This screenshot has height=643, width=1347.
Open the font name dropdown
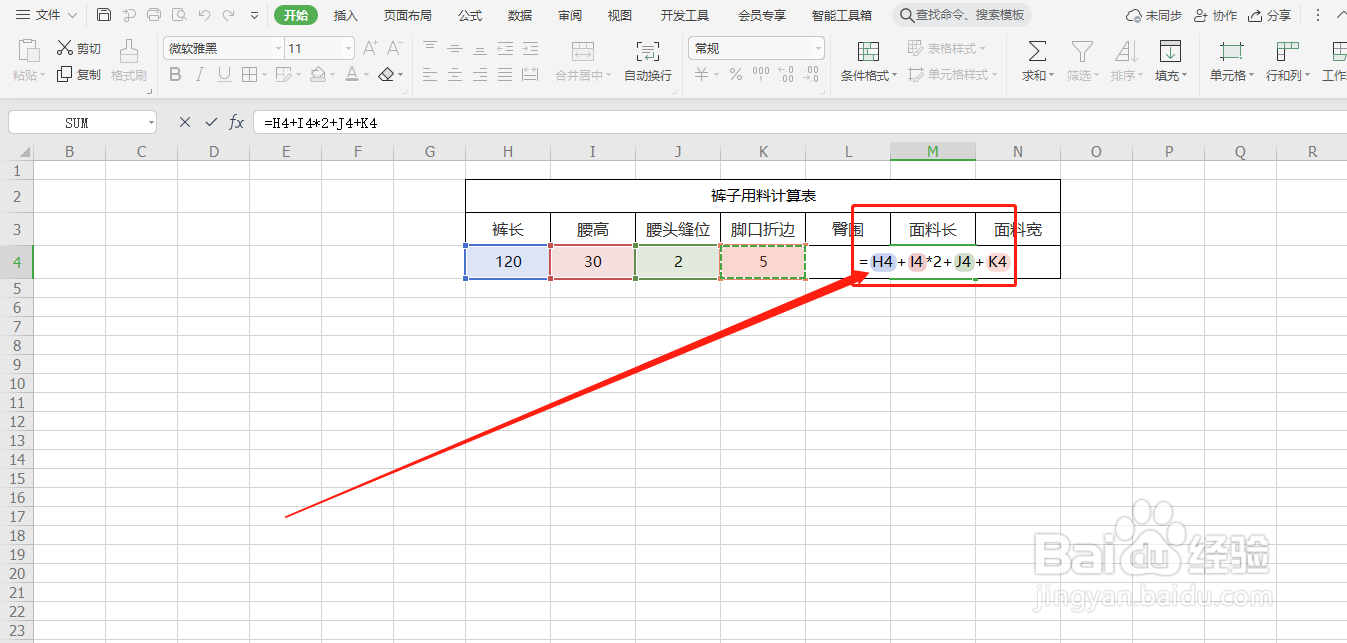pos(277,47)
